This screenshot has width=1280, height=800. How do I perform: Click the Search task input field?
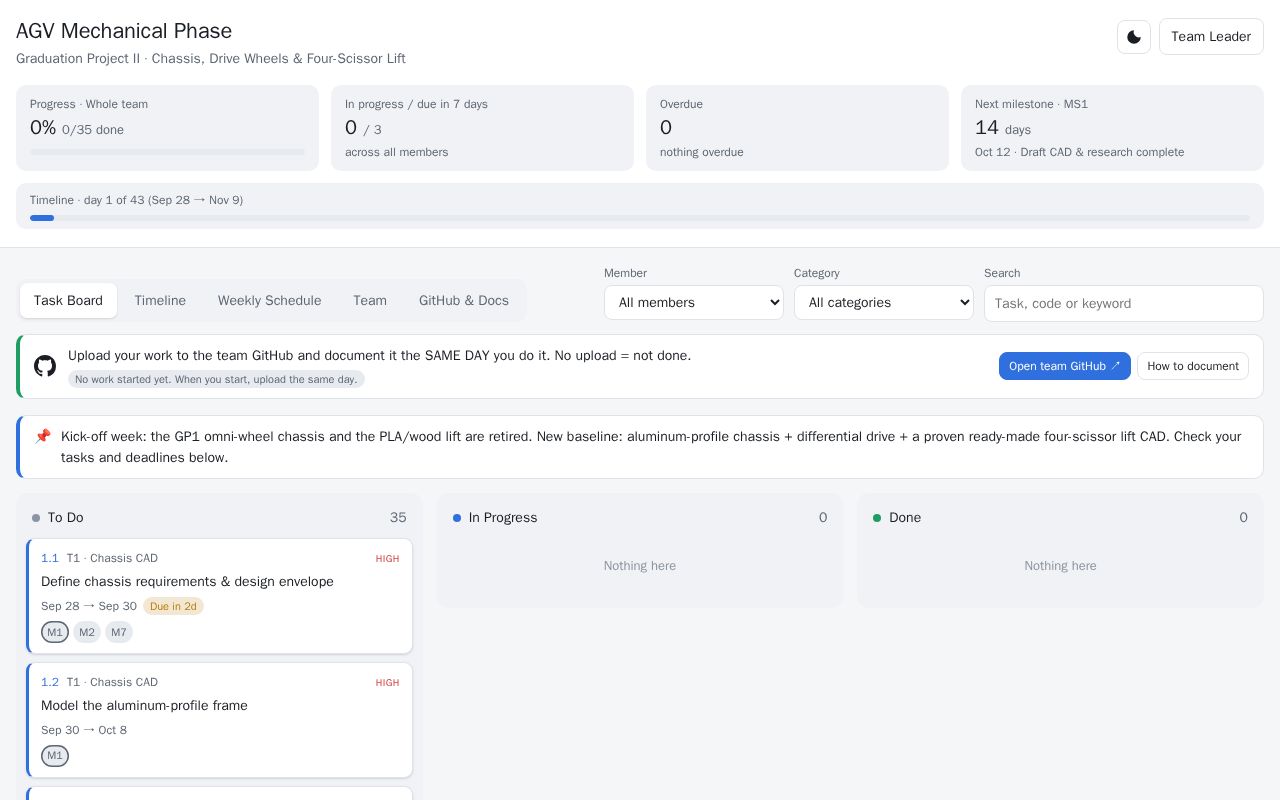point(1124,303)
